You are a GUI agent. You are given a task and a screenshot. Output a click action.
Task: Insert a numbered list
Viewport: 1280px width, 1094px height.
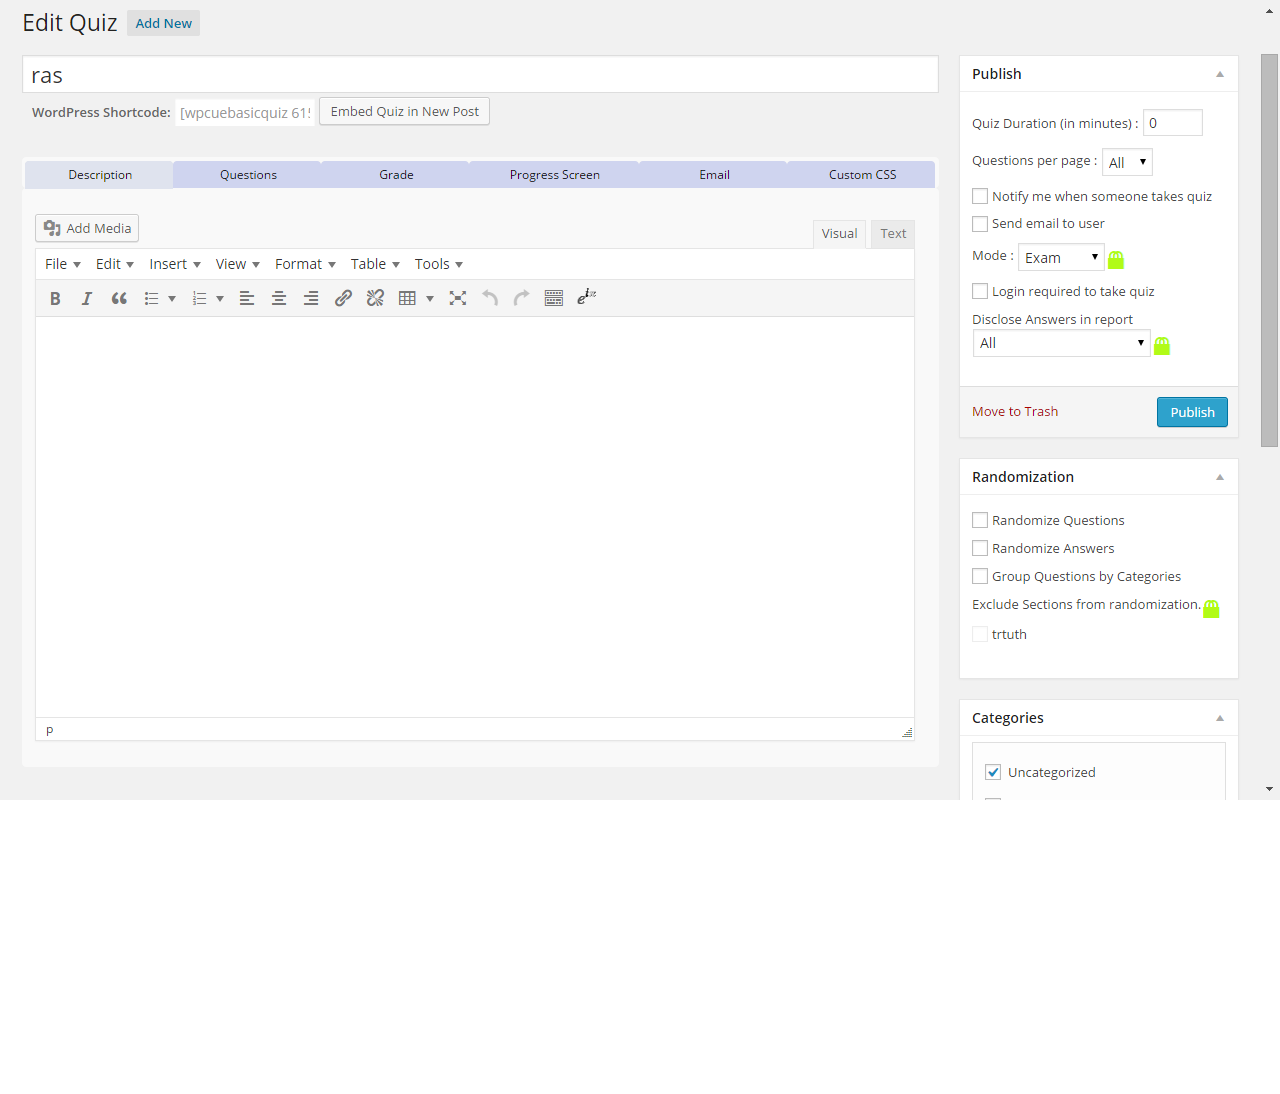tap(200, 298)
